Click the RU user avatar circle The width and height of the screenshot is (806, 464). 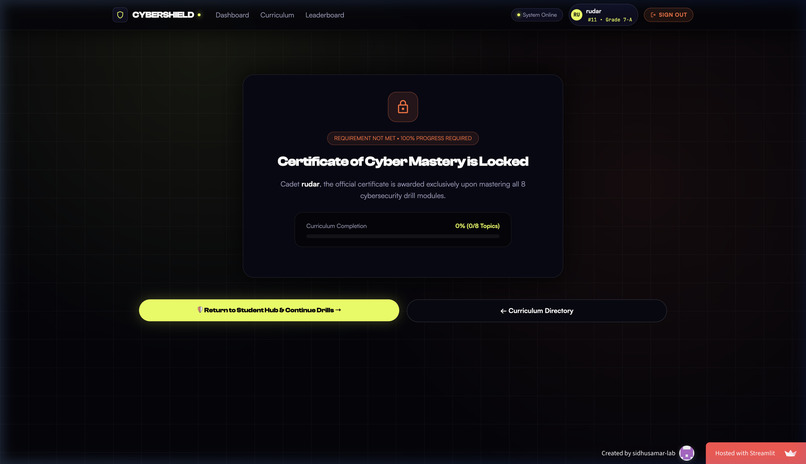pos(577,15)
